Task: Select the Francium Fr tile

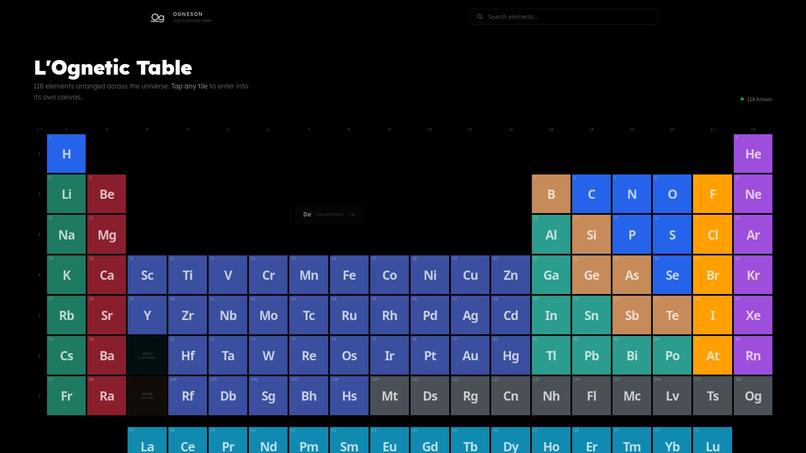Action: pos(66,396)
